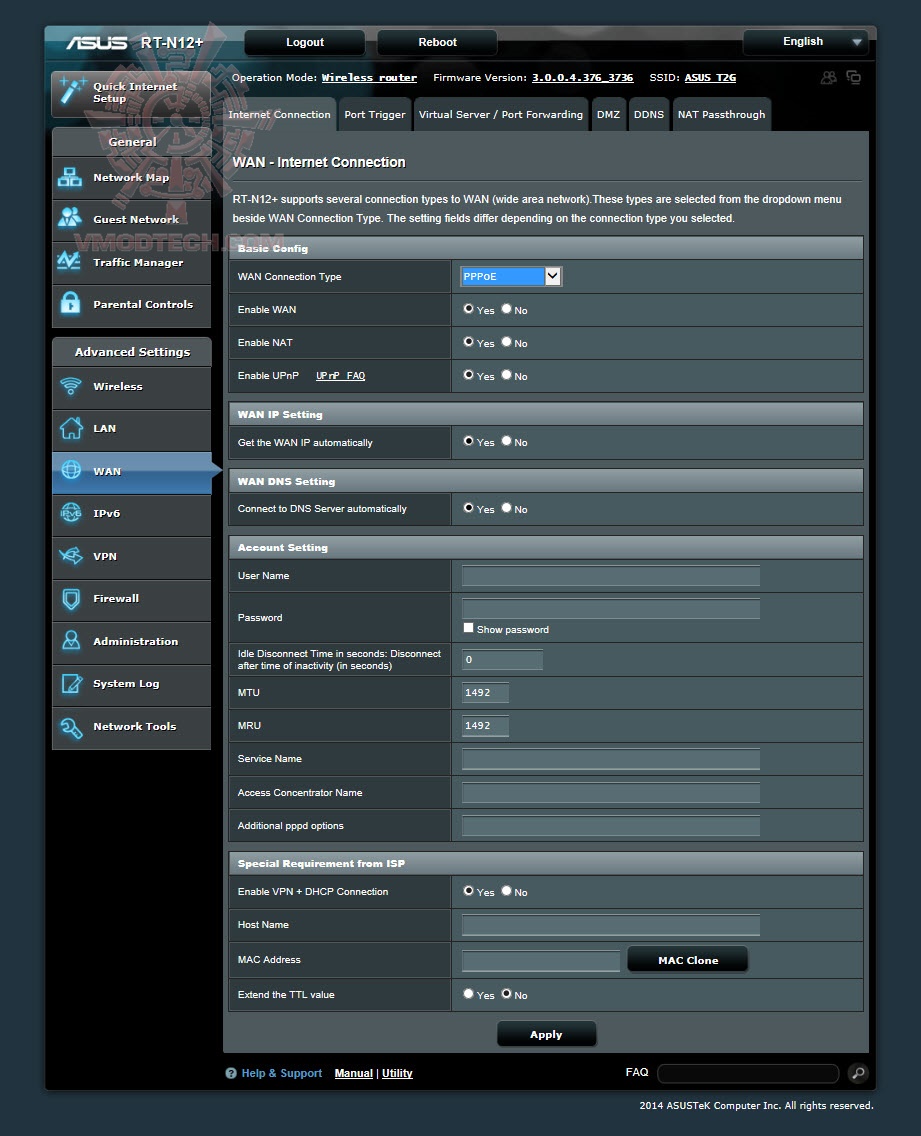Click the SSID ASUS_T2G link
Viewport: 921px width, 1136px height.
point(710,78)
